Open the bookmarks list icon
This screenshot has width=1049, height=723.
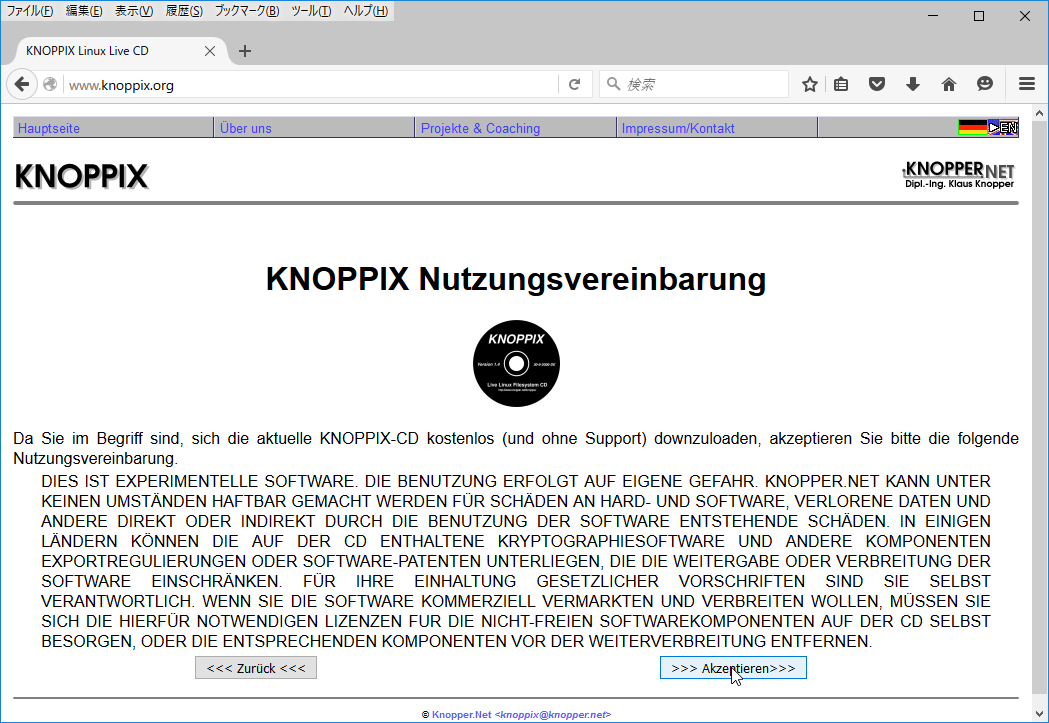pyautogui.click(x=842, y=84)
